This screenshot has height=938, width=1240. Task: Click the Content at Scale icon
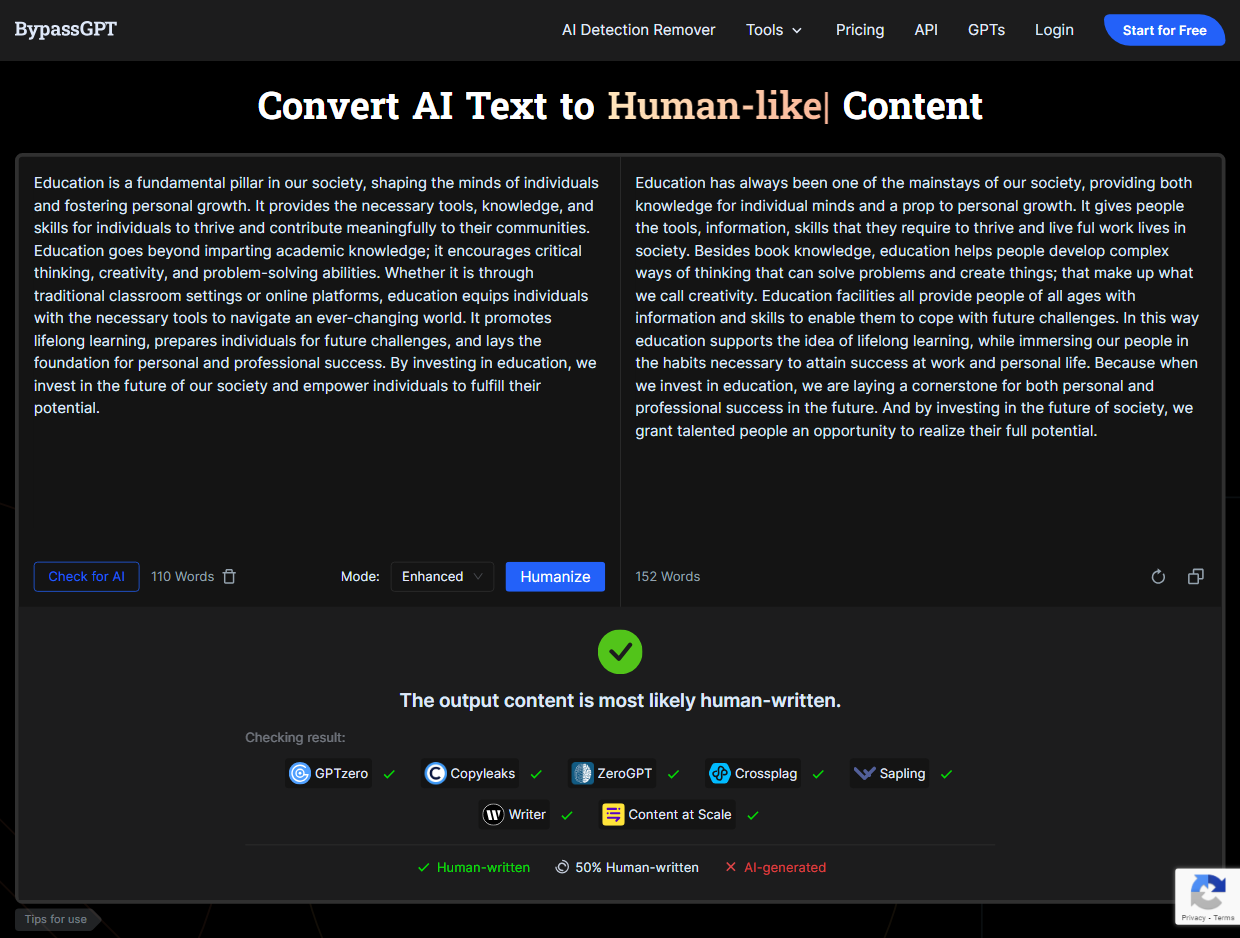[x=613, y=814]
